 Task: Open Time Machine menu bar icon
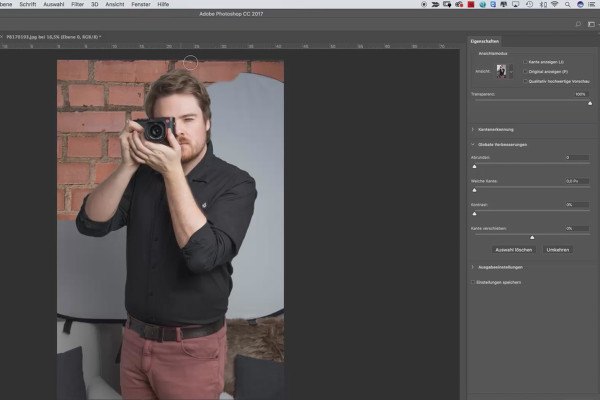pos(529,4)
